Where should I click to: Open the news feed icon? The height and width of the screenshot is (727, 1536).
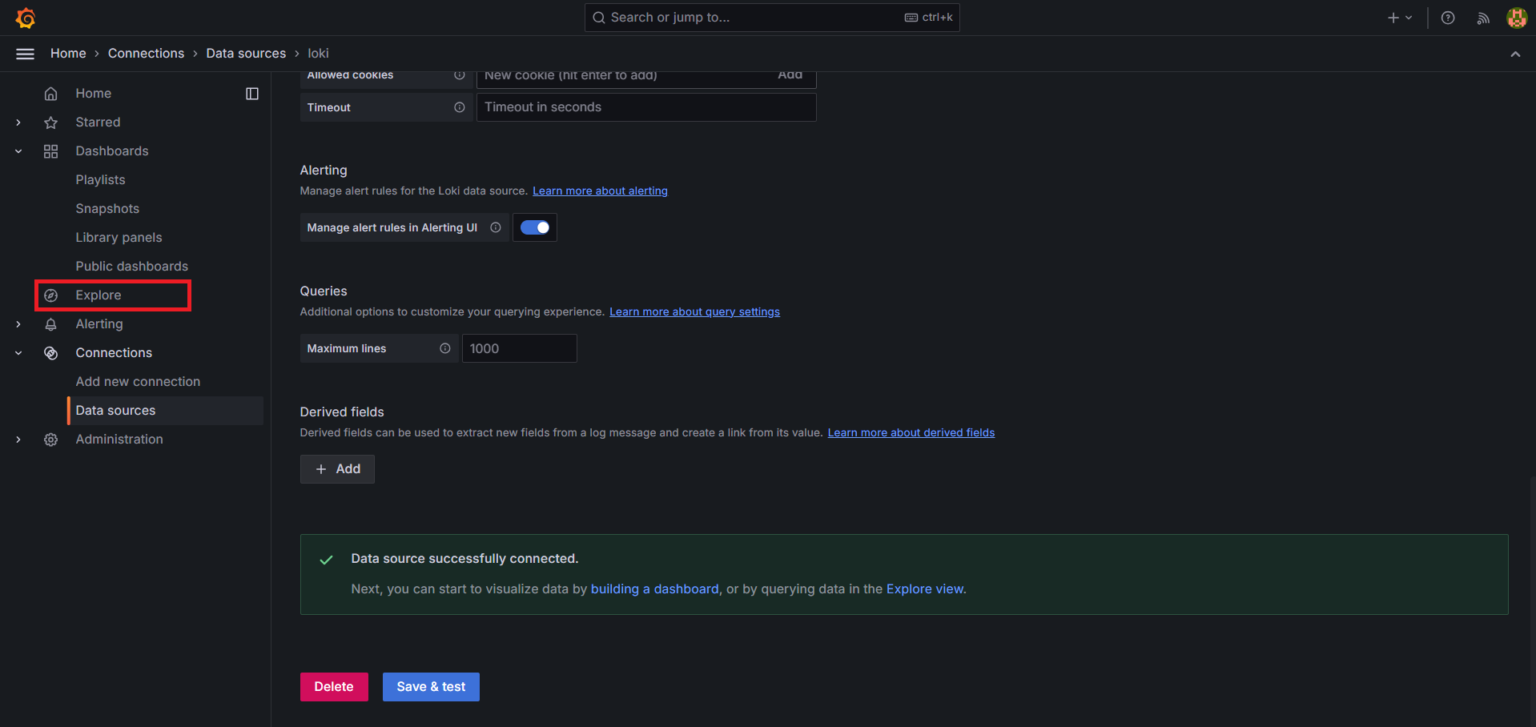point(1483,17)
